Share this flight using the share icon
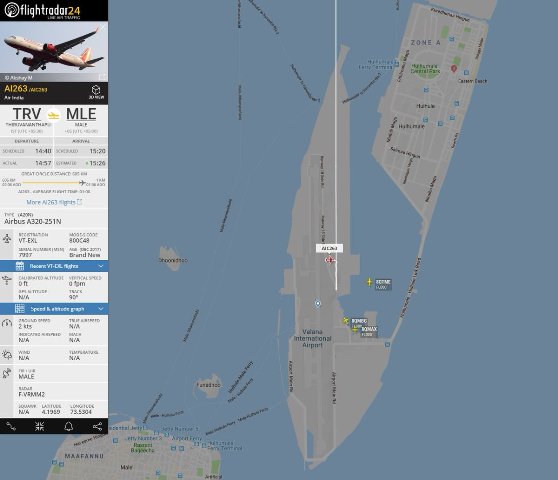Image resolution: width=558 pixels, height=480 pixels. [x=97, y=426]
